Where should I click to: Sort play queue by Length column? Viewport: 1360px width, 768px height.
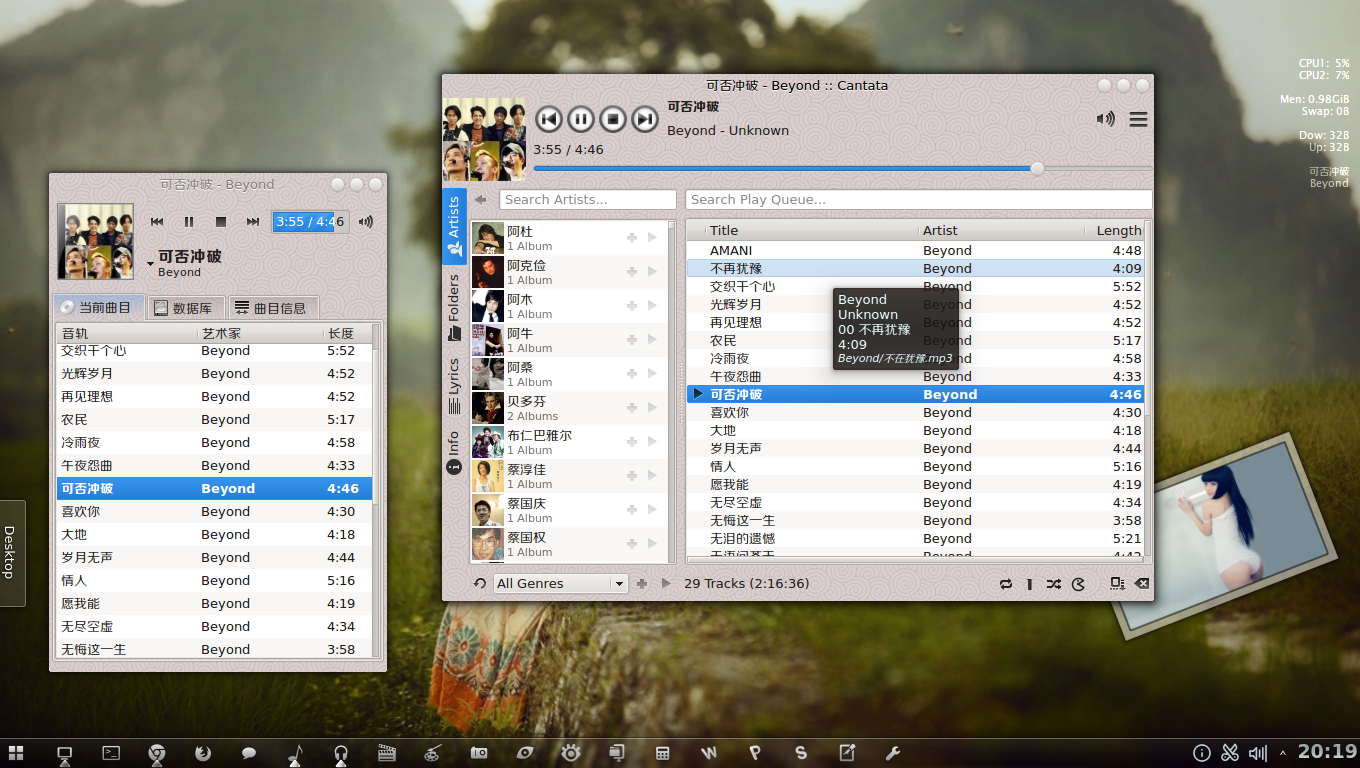point(1115,230)
